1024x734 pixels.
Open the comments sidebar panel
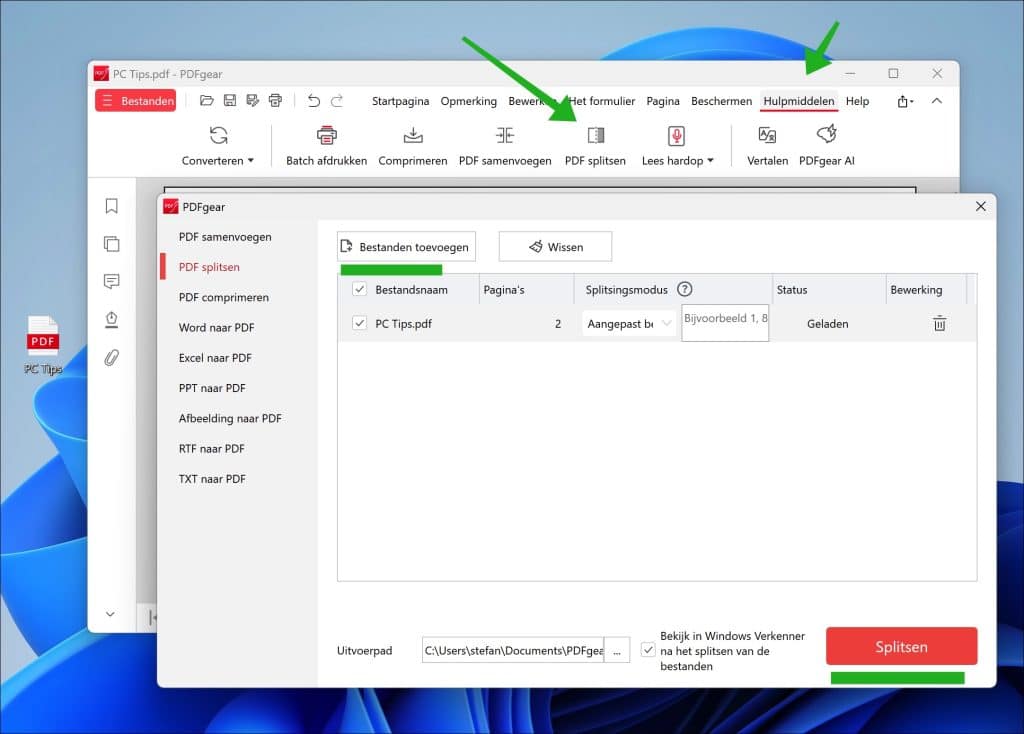[112, 281]
